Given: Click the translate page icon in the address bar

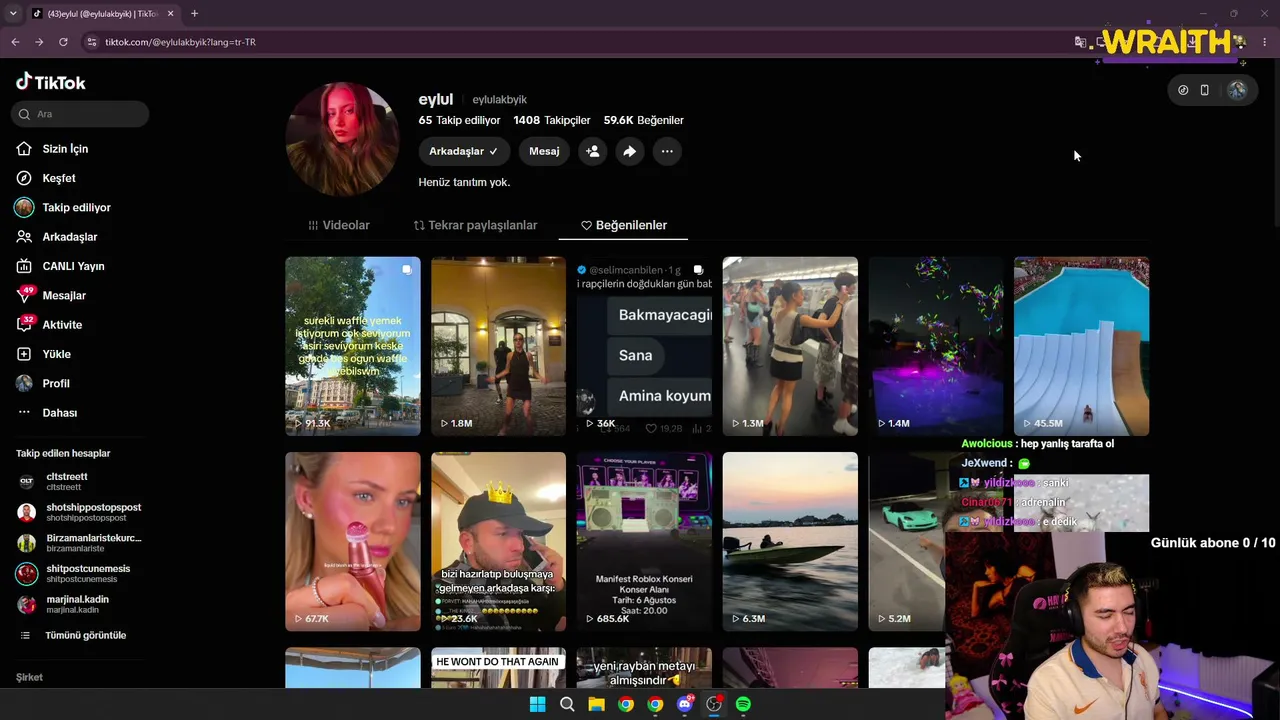Looking at the screenshot, I should pos(1080,42).
